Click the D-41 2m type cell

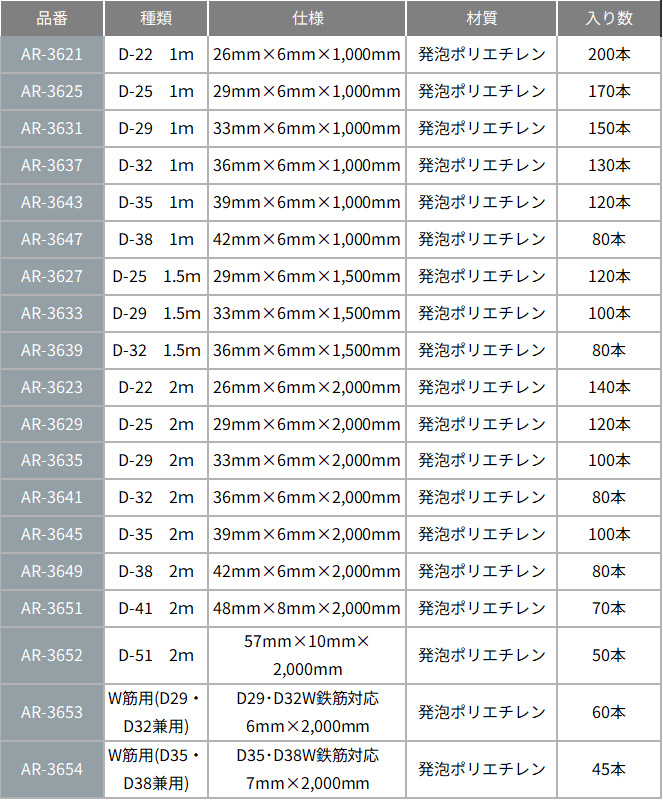point(155,608)
